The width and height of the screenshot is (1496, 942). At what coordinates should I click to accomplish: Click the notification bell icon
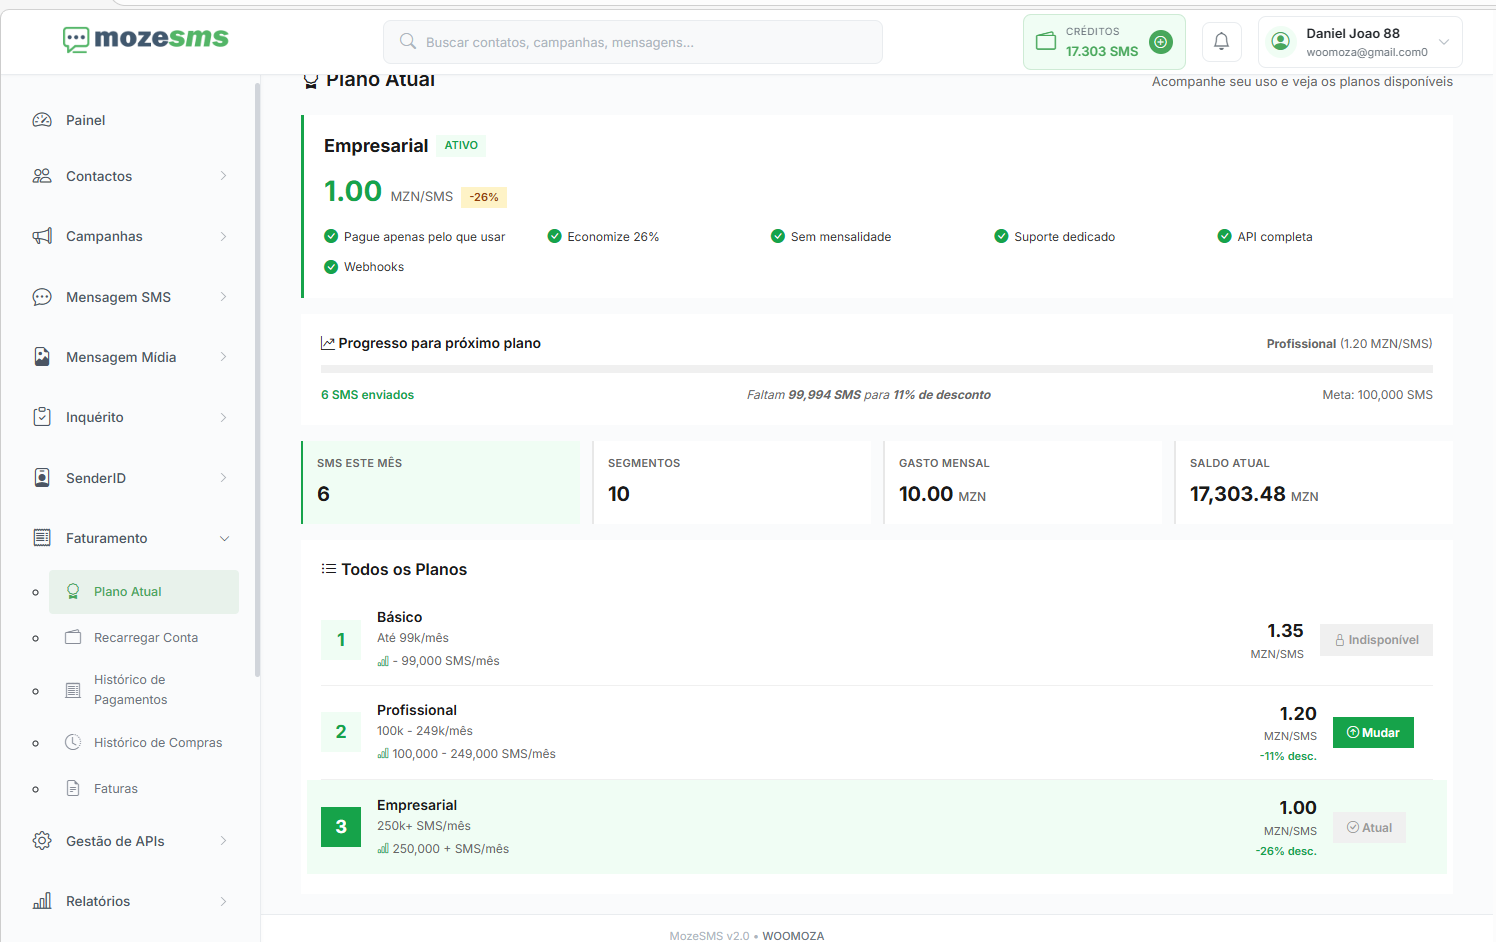pos(1221,42)
